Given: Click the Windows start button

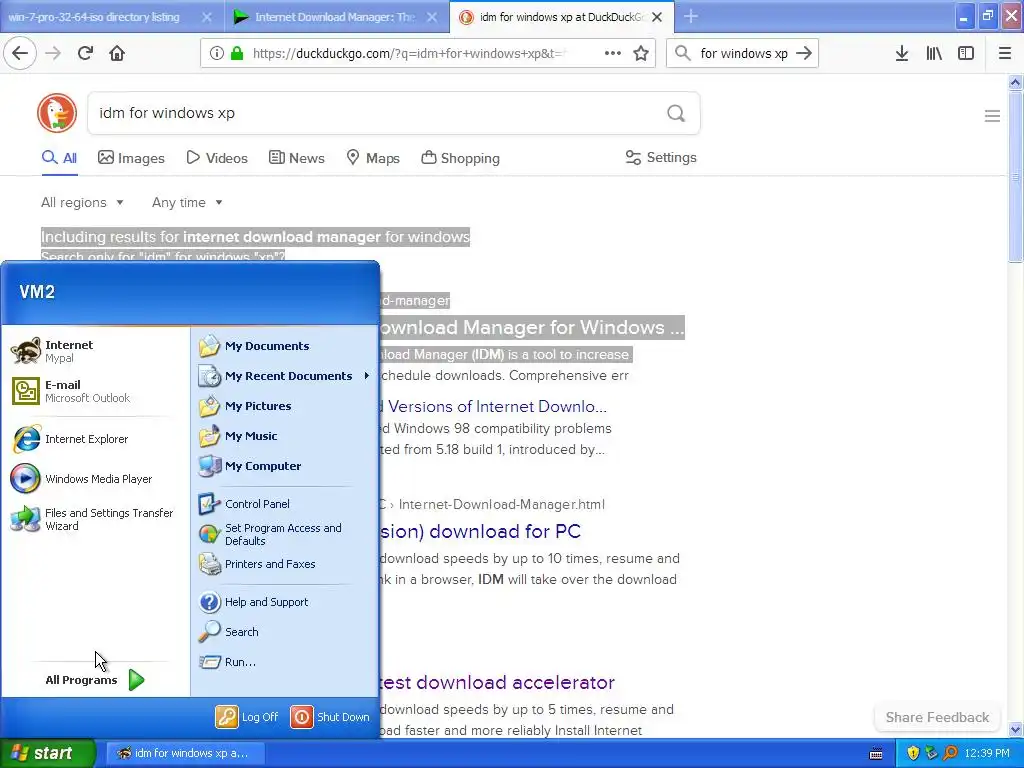Looking at the screenshot, I should tap(48, 753).
